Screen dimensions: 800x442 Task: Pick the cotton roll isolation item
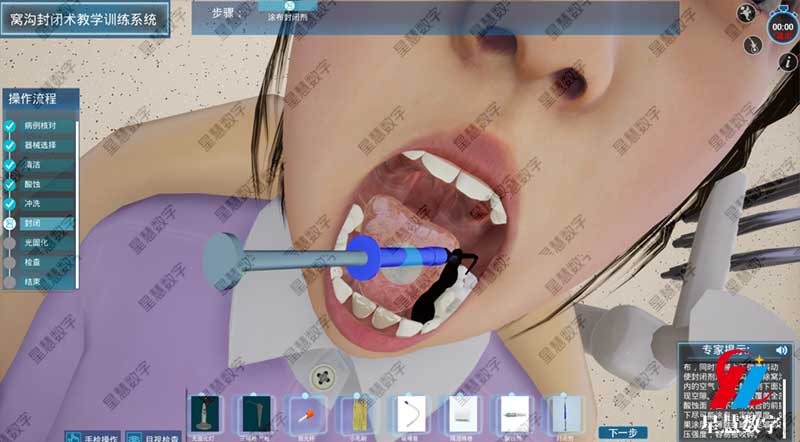(462, 415)
